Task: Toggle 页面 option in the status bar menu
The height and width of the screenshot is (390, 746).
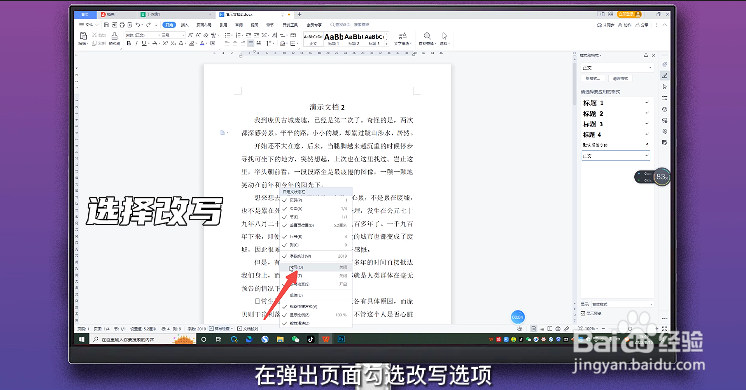Action: [x=315, y=208]
